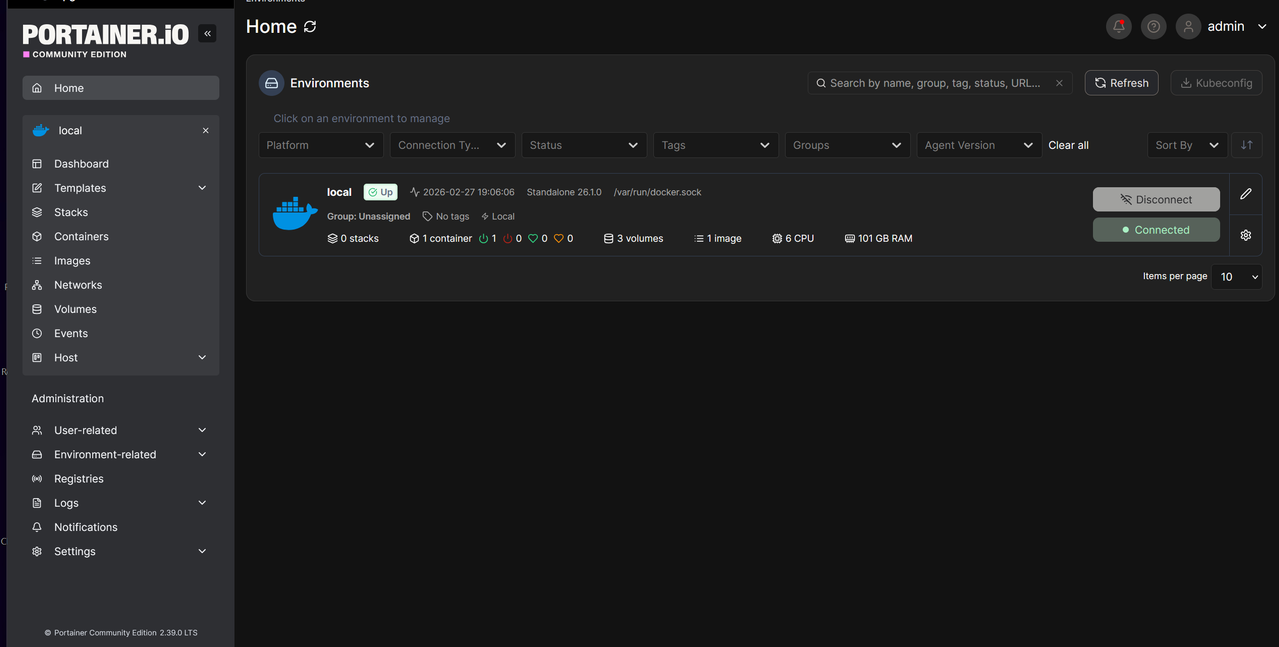Close the local environment with the x icon
This screenshot has height=647, width=1279.
(206, 131)
